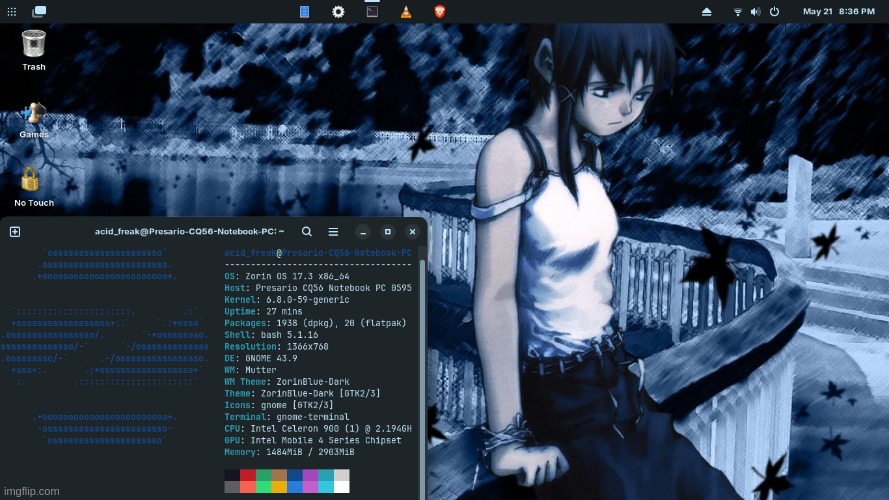
Task: Click the volume speaker icon
Action: click(x=755, y=12)
